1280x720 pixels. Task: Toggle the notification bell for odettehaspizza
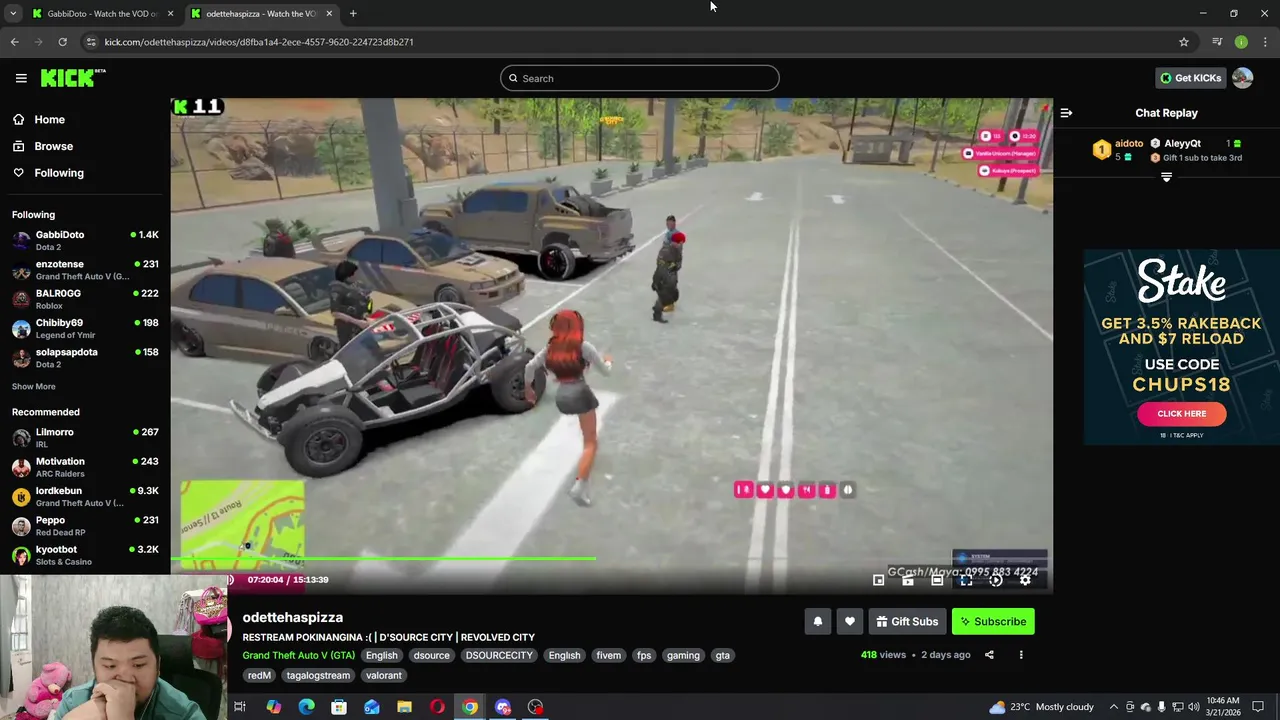818,622
